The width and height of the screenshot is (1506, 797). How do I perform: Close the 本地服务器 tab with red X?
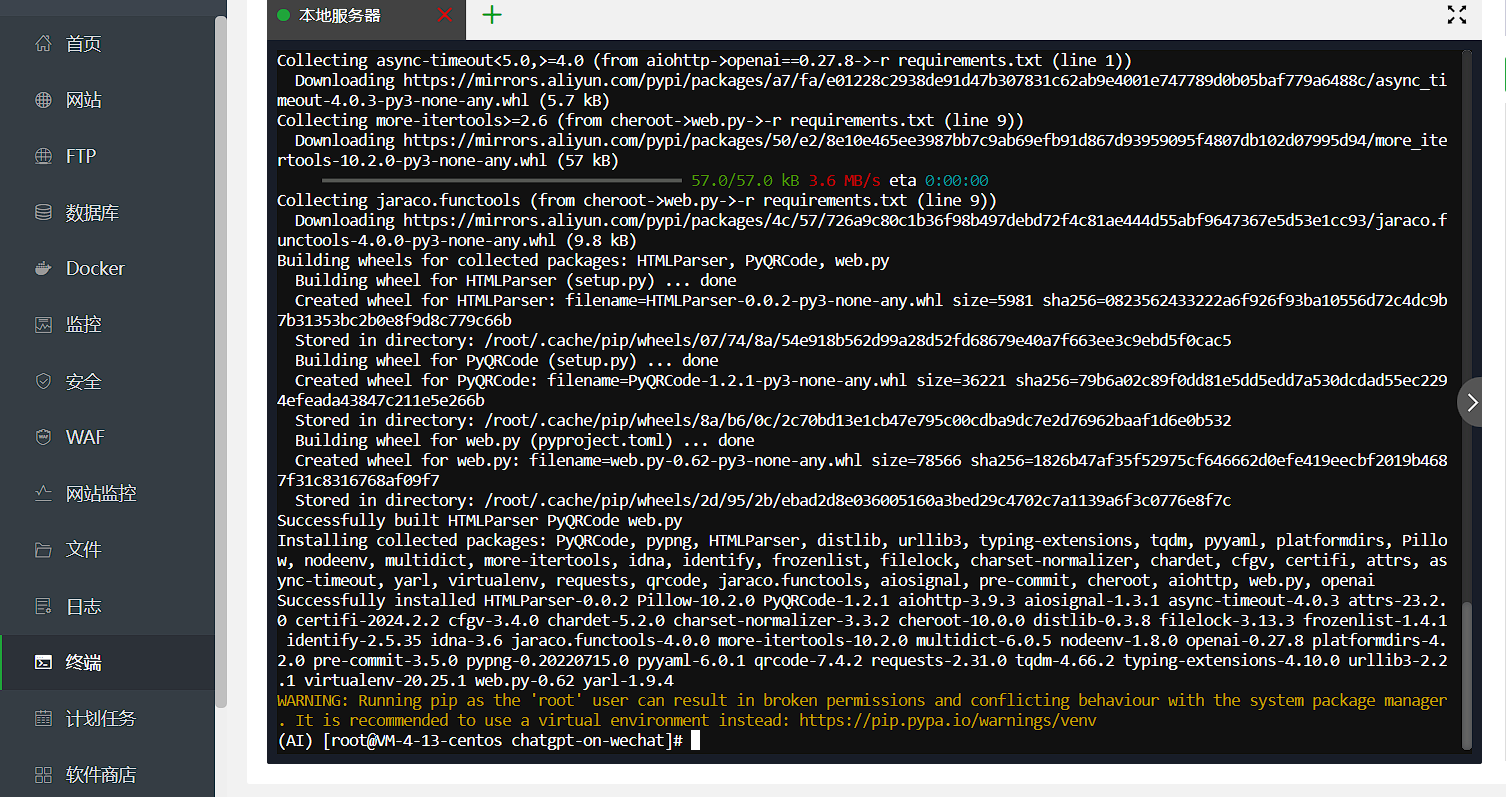pos(445,15)
